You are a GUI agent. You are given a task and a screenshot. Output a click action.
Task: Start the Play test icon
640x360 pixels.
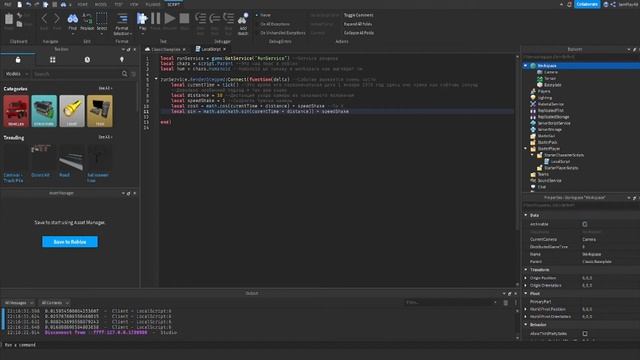click(x=142, y=18)
